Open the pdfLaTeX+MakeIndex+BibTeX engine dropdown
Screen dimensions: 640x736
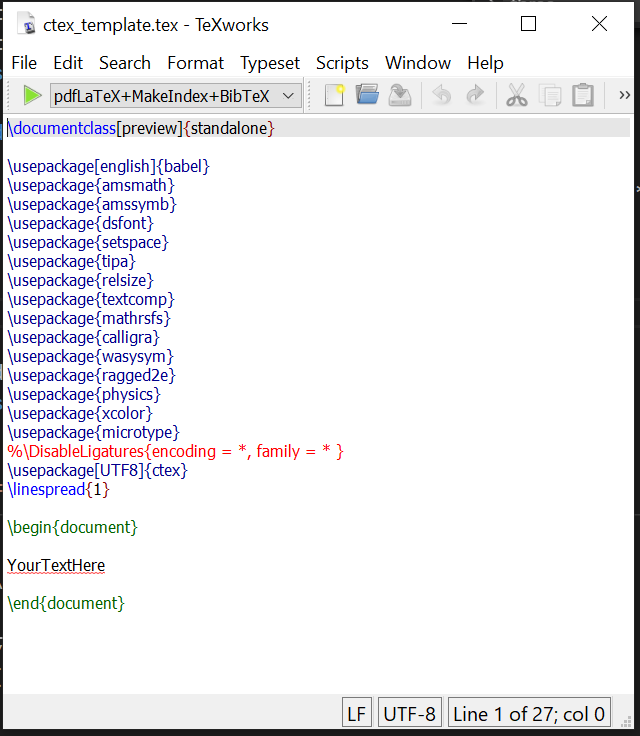click(x=176, y=96)
